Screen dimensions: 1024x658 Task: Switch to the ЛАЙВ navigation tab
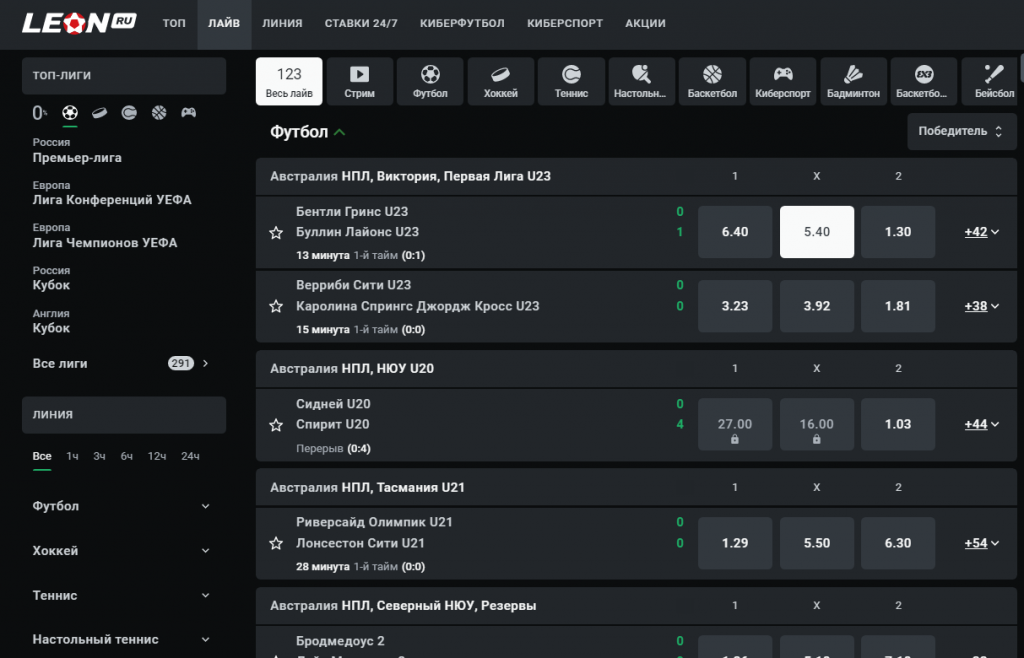coord(224,24)
